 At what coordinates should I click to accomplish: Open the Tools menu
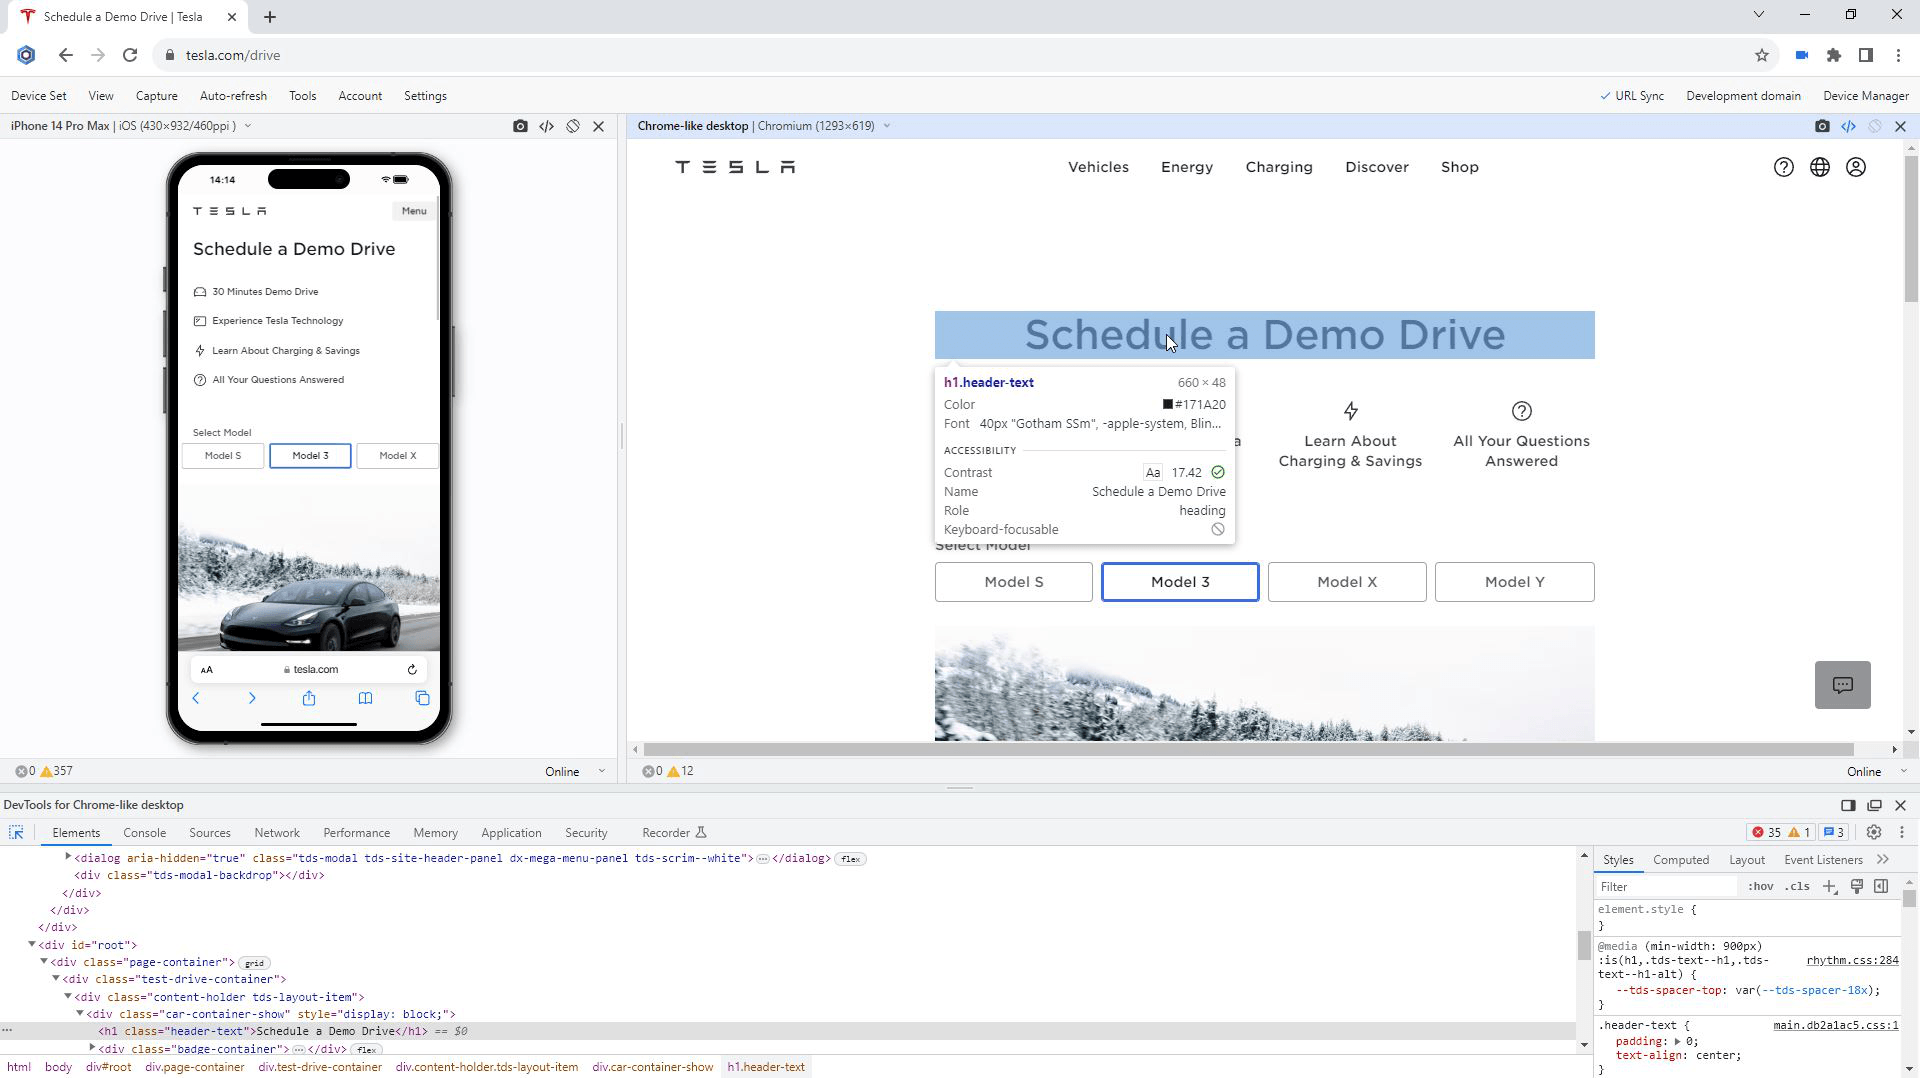point(302,95)
